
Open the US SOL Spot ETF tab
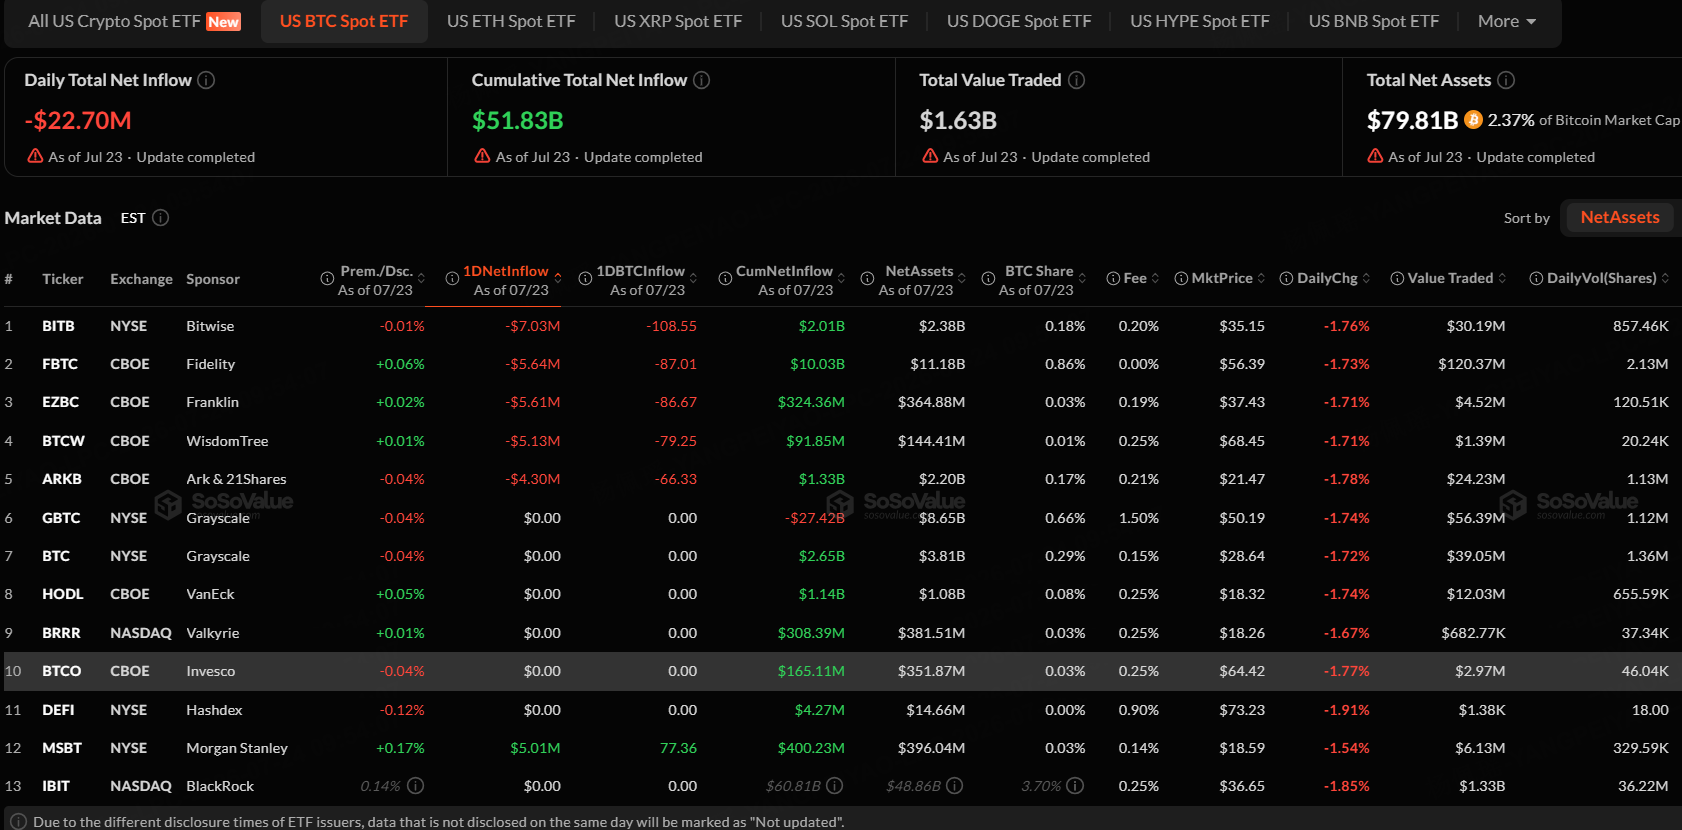pos(844,21)
